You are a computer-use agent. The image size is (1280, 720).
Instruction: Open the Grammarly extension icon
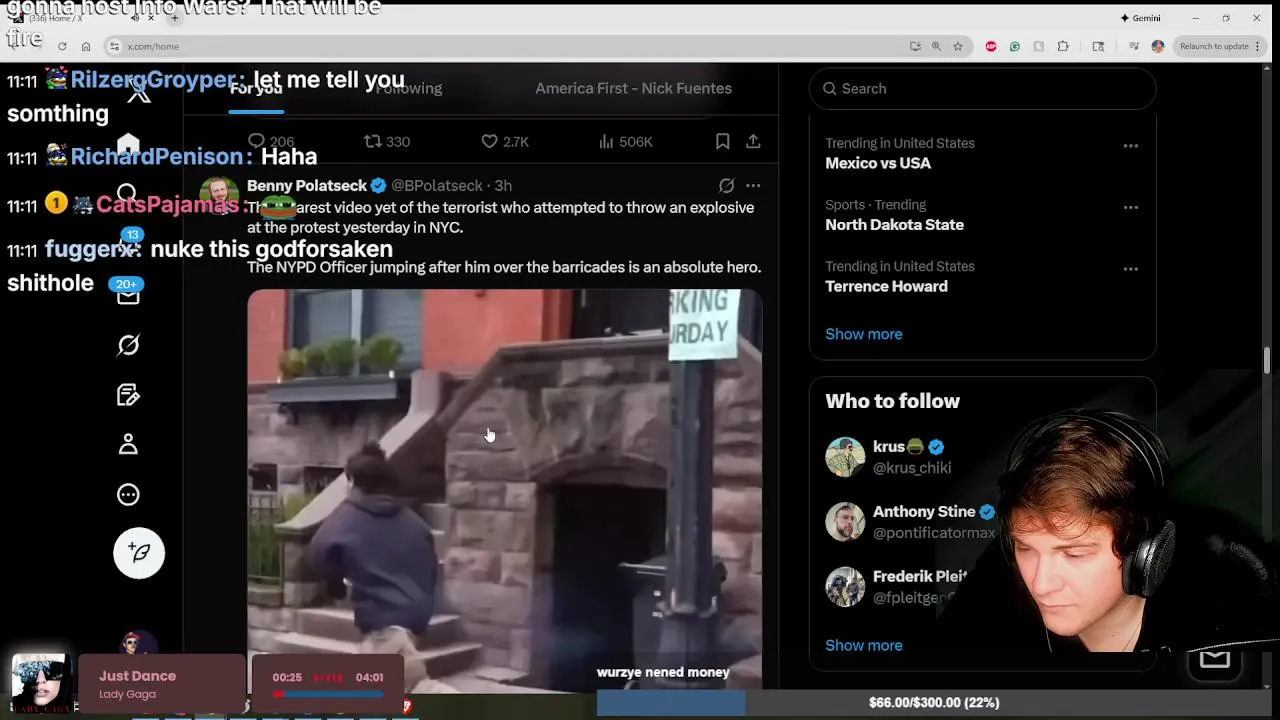pos(1015,46)
